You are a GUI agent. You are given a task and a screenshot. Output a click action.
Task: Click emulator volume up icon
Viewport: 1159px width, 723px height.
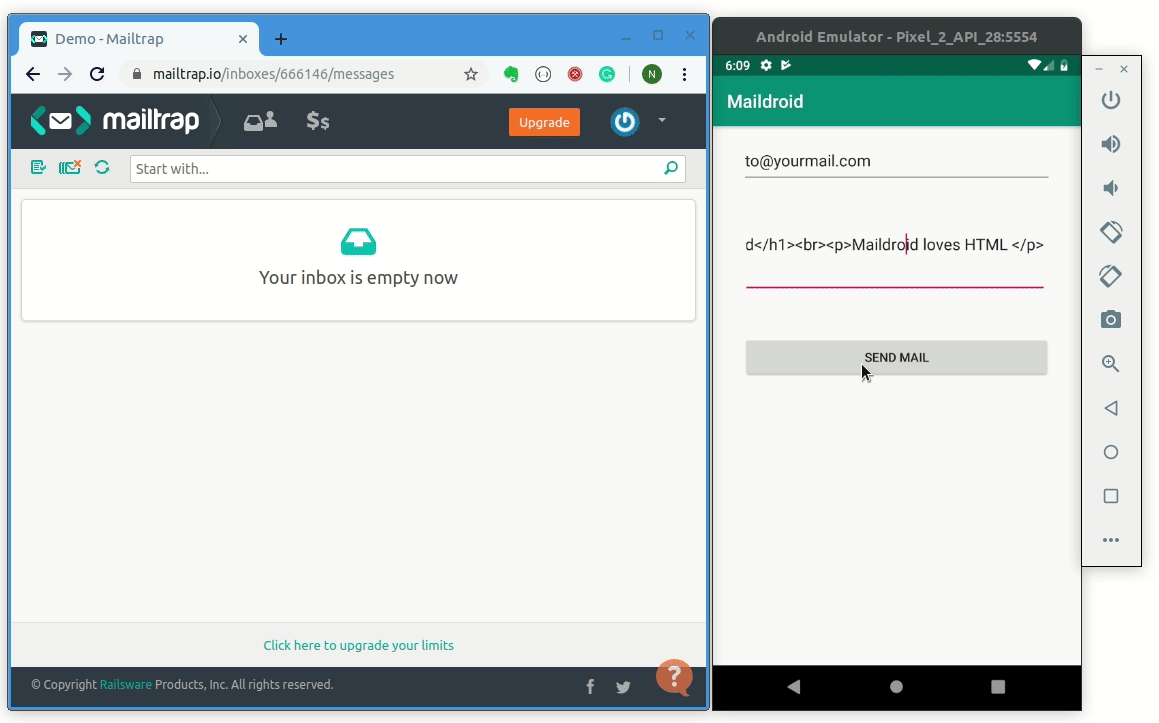coord(1110,144)
